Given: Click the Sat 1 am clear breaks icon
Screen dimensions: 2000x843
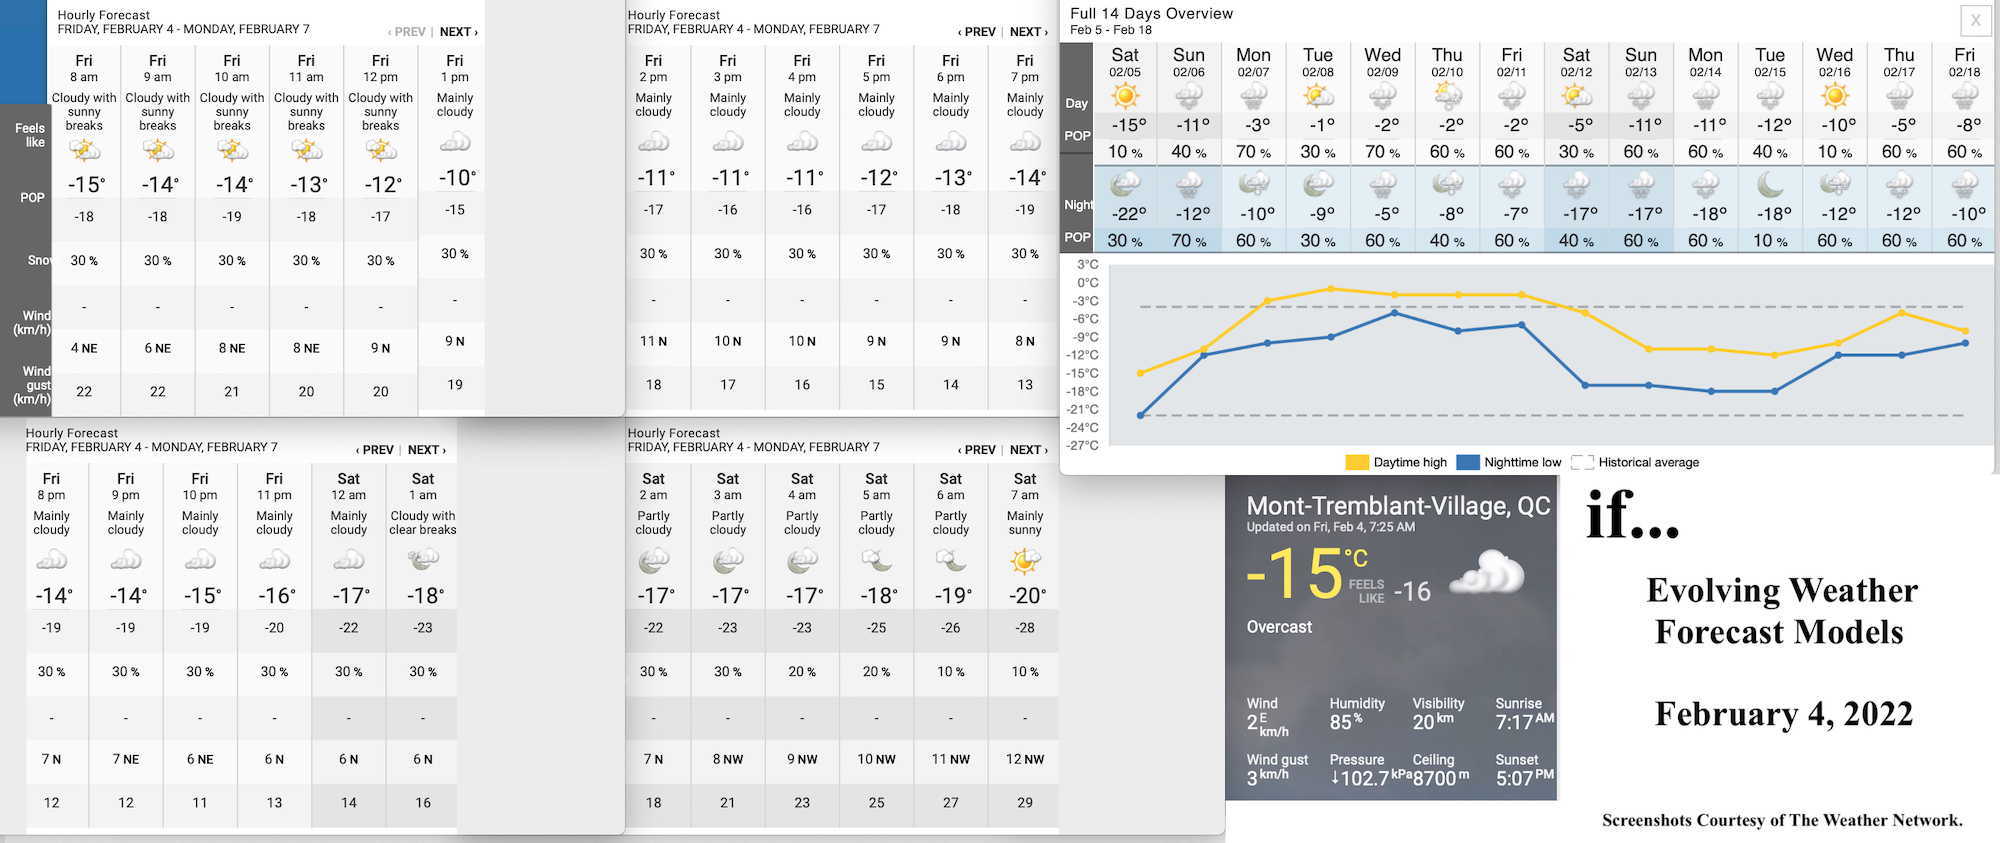Looking at the screenshot, I should (423, 560).
